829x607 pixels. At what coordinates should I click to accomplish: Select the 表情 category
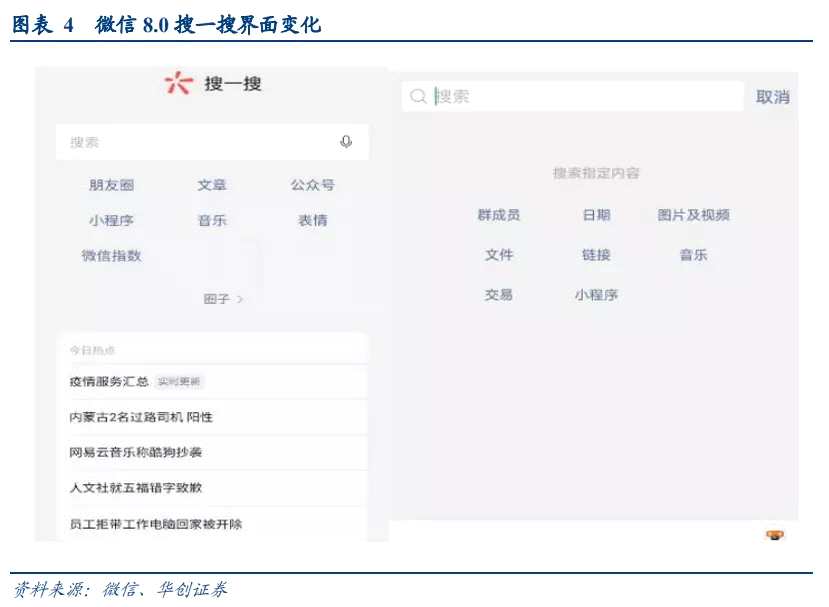click(x=312, y=220)
